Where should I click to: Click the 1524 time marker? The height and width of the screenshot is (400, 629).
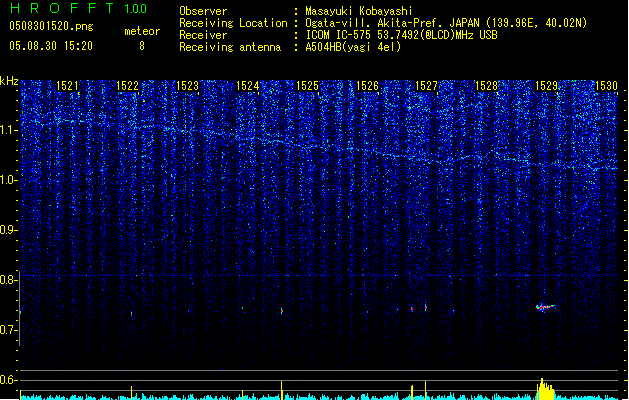(248, 86)
